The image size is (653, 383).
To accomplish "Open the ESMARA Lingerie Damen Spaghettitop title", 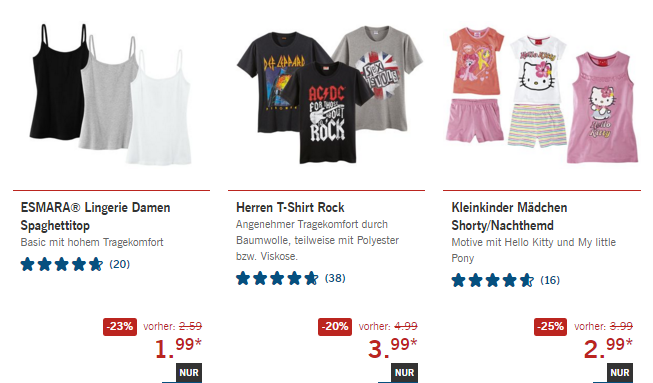I will click(95, 216).
